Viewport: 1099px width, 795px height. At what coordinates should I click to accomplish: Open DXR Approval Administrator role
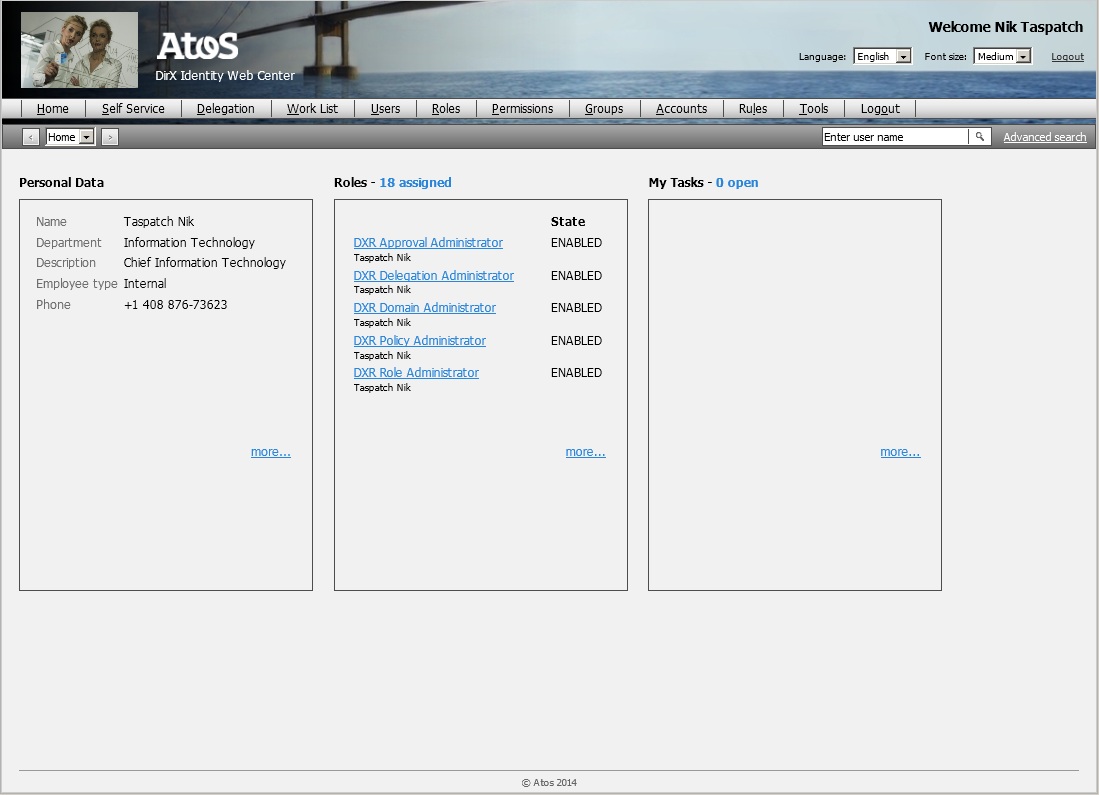[428, 242]
